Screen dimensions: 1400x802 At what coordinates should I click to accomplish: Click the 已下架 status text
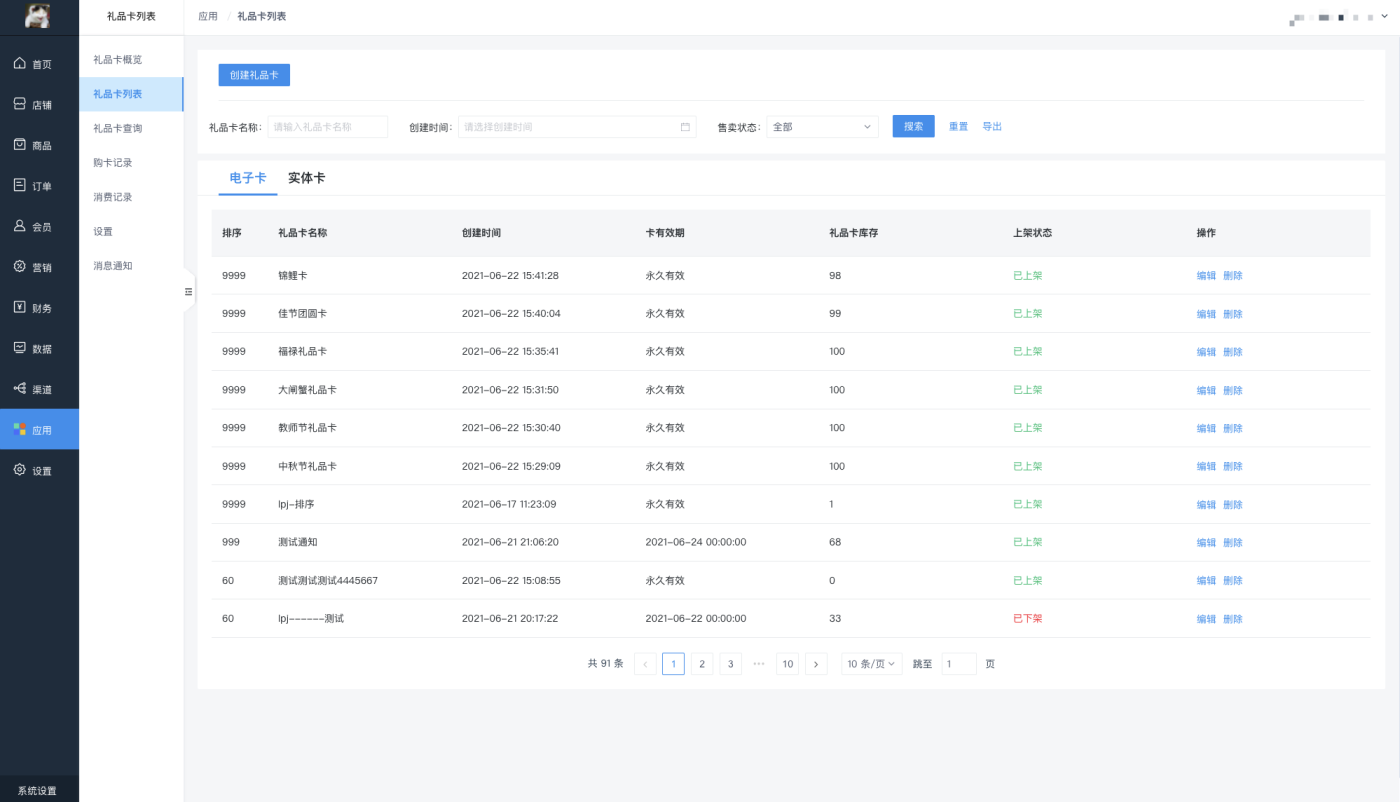(x=1028, y=619)
